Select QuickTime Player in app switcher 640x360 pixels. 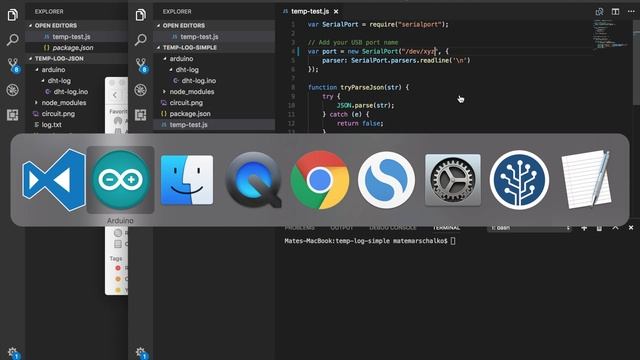(253, 180)
